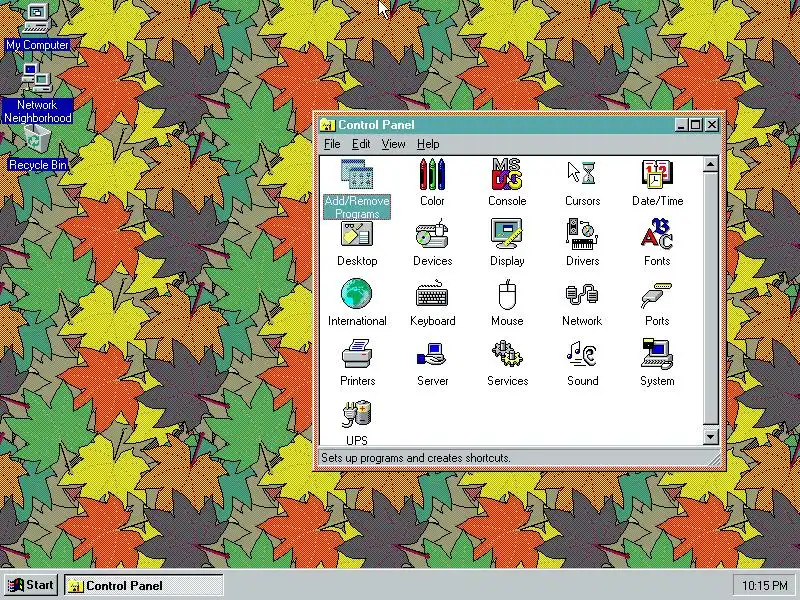Click the Start button
This screenshot has width=800, height=600.
(x=31, y=585)
